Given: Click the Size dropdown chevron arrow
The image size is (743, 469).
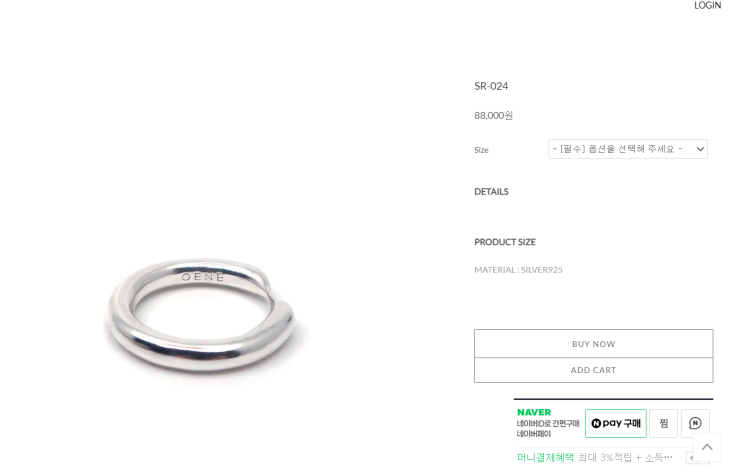Looking at the screenshot, I should 700,149.
